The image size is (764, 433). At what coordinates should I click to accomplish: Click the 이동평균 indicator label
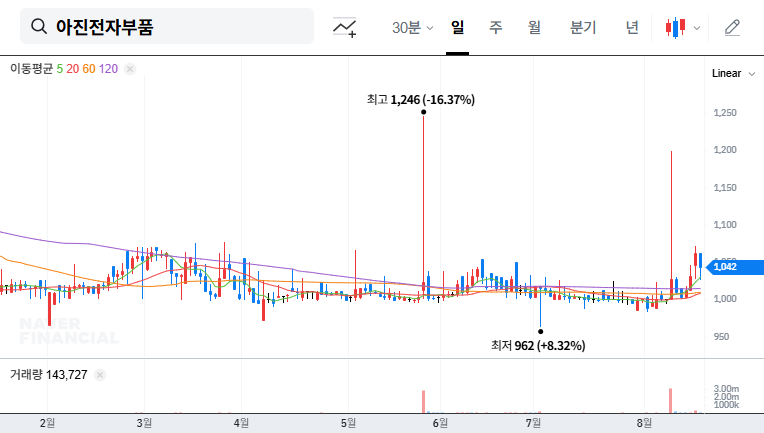coord(31,69)
